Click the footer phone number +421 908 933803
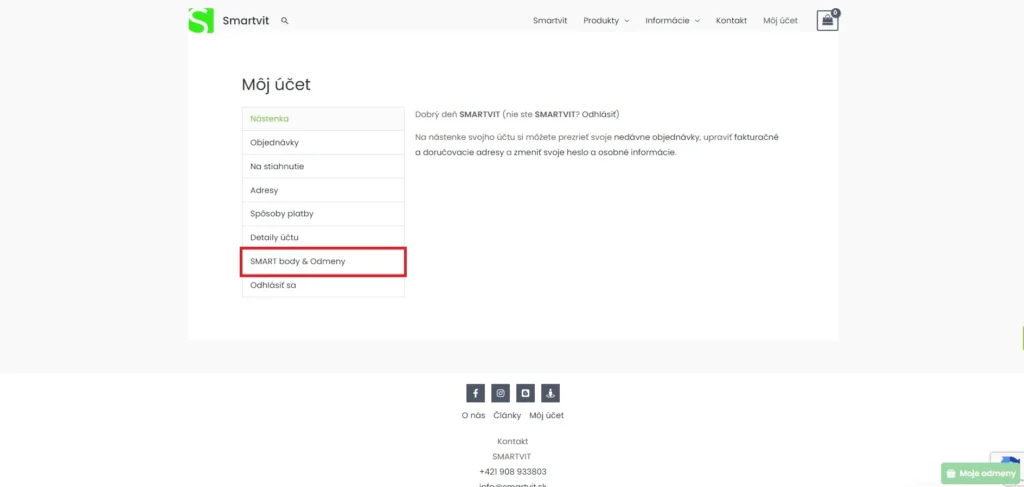Screen dimensions: 1024x487 coord(513,471)
